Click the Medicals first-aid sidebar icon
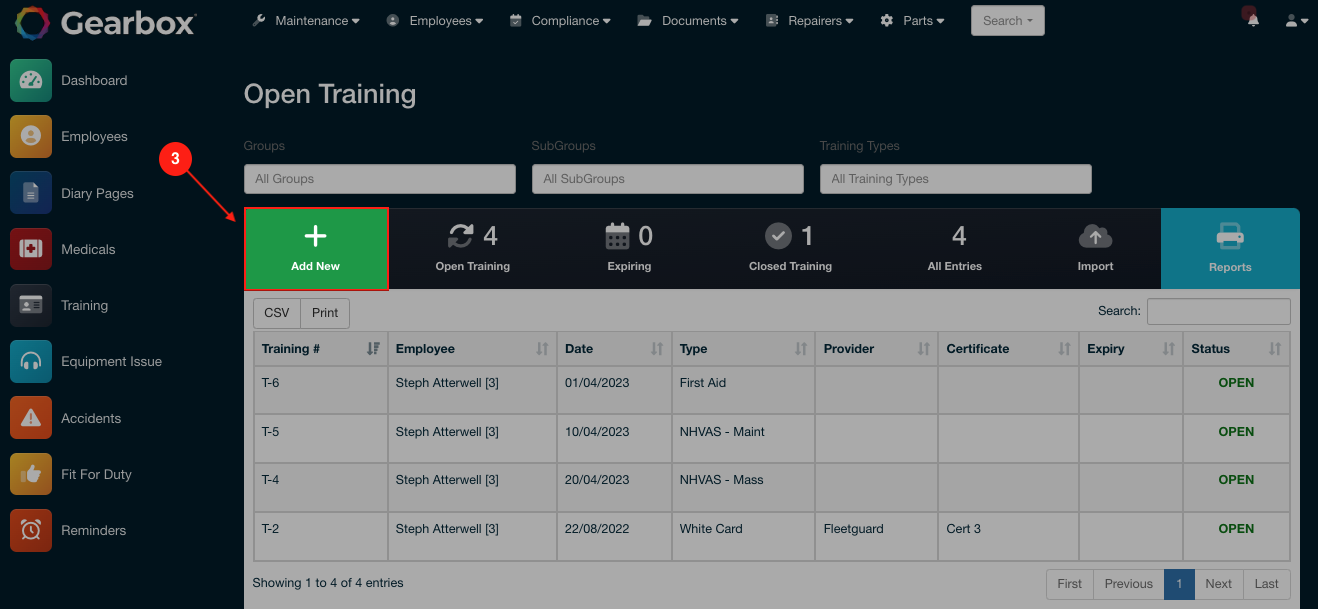1318x609 pixels. [x=31, y=249]
